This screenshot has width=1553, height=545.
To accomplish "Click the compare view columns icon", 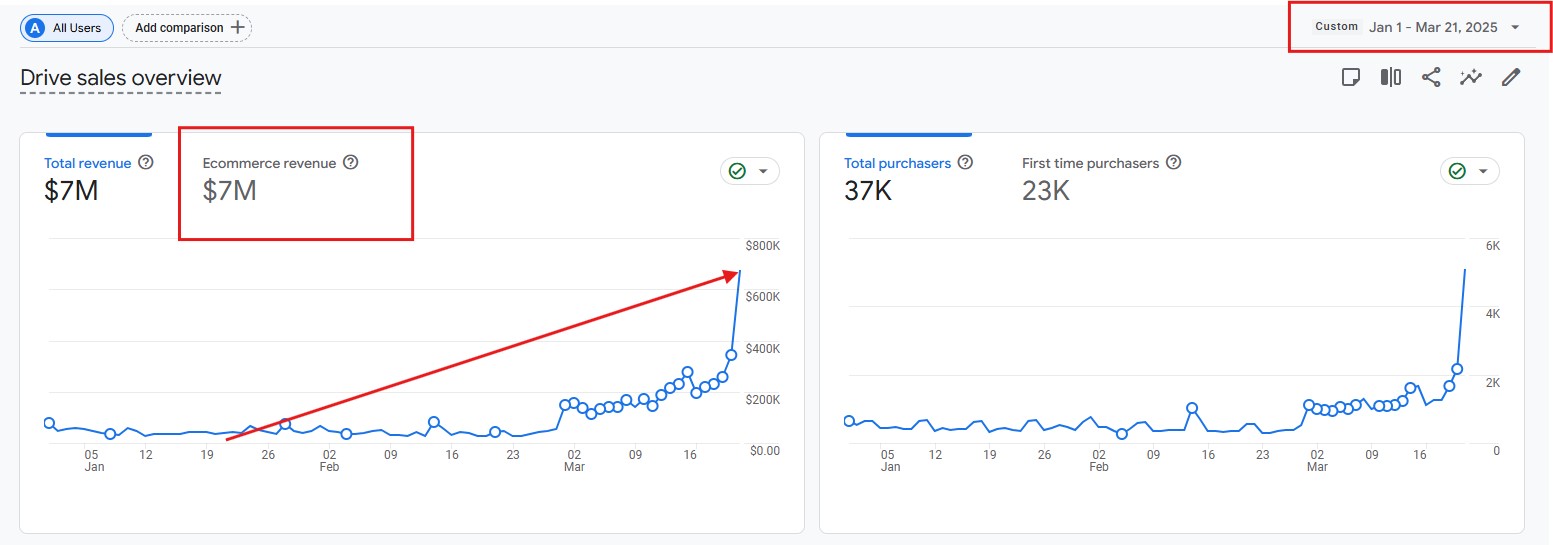I will (1391, 77).
